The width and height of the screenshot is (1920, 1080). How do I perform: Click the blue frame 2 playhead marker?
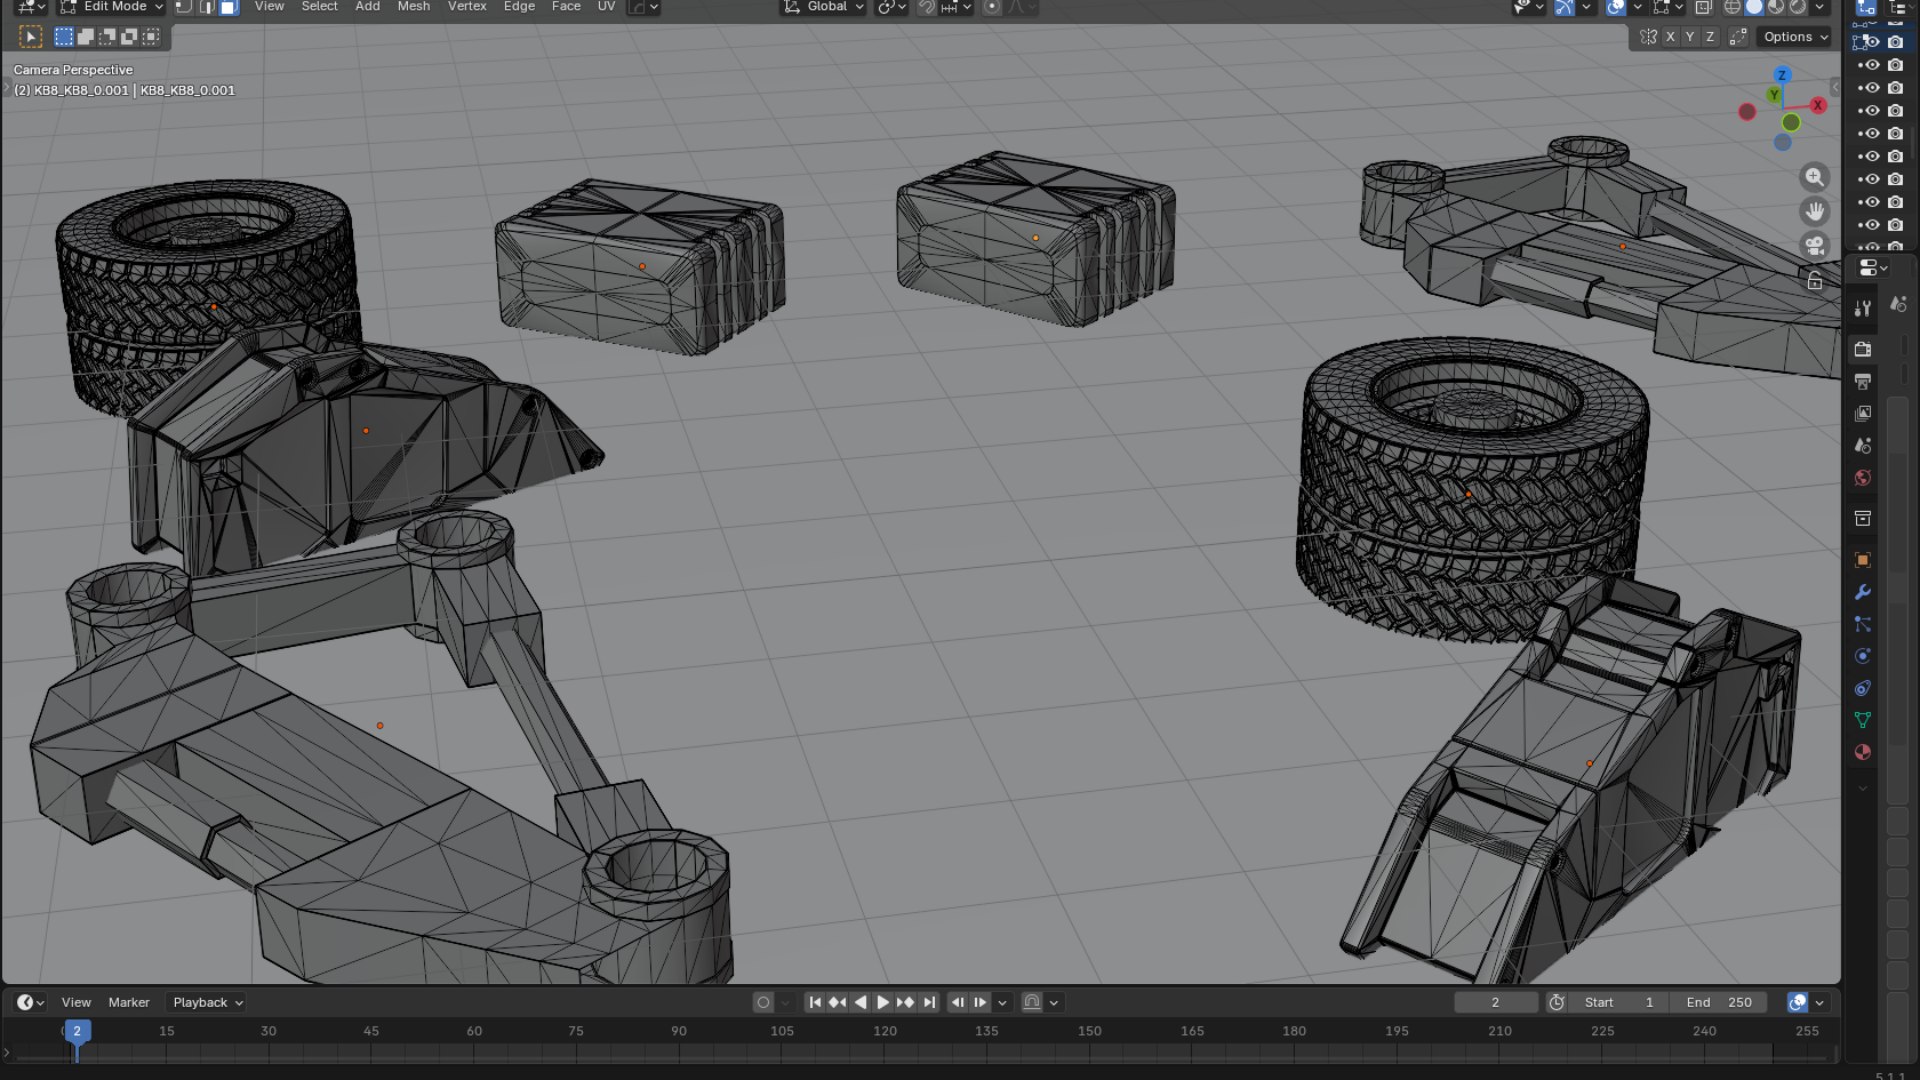(x=77, y=1031)
